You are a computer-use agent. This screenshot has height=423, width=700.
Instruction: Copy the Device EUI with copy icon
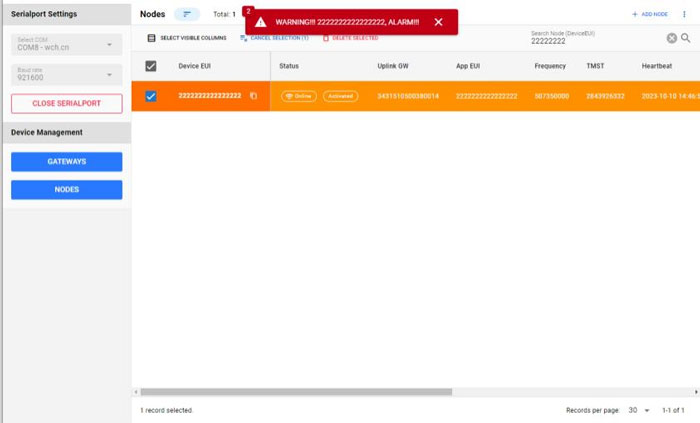253,96
